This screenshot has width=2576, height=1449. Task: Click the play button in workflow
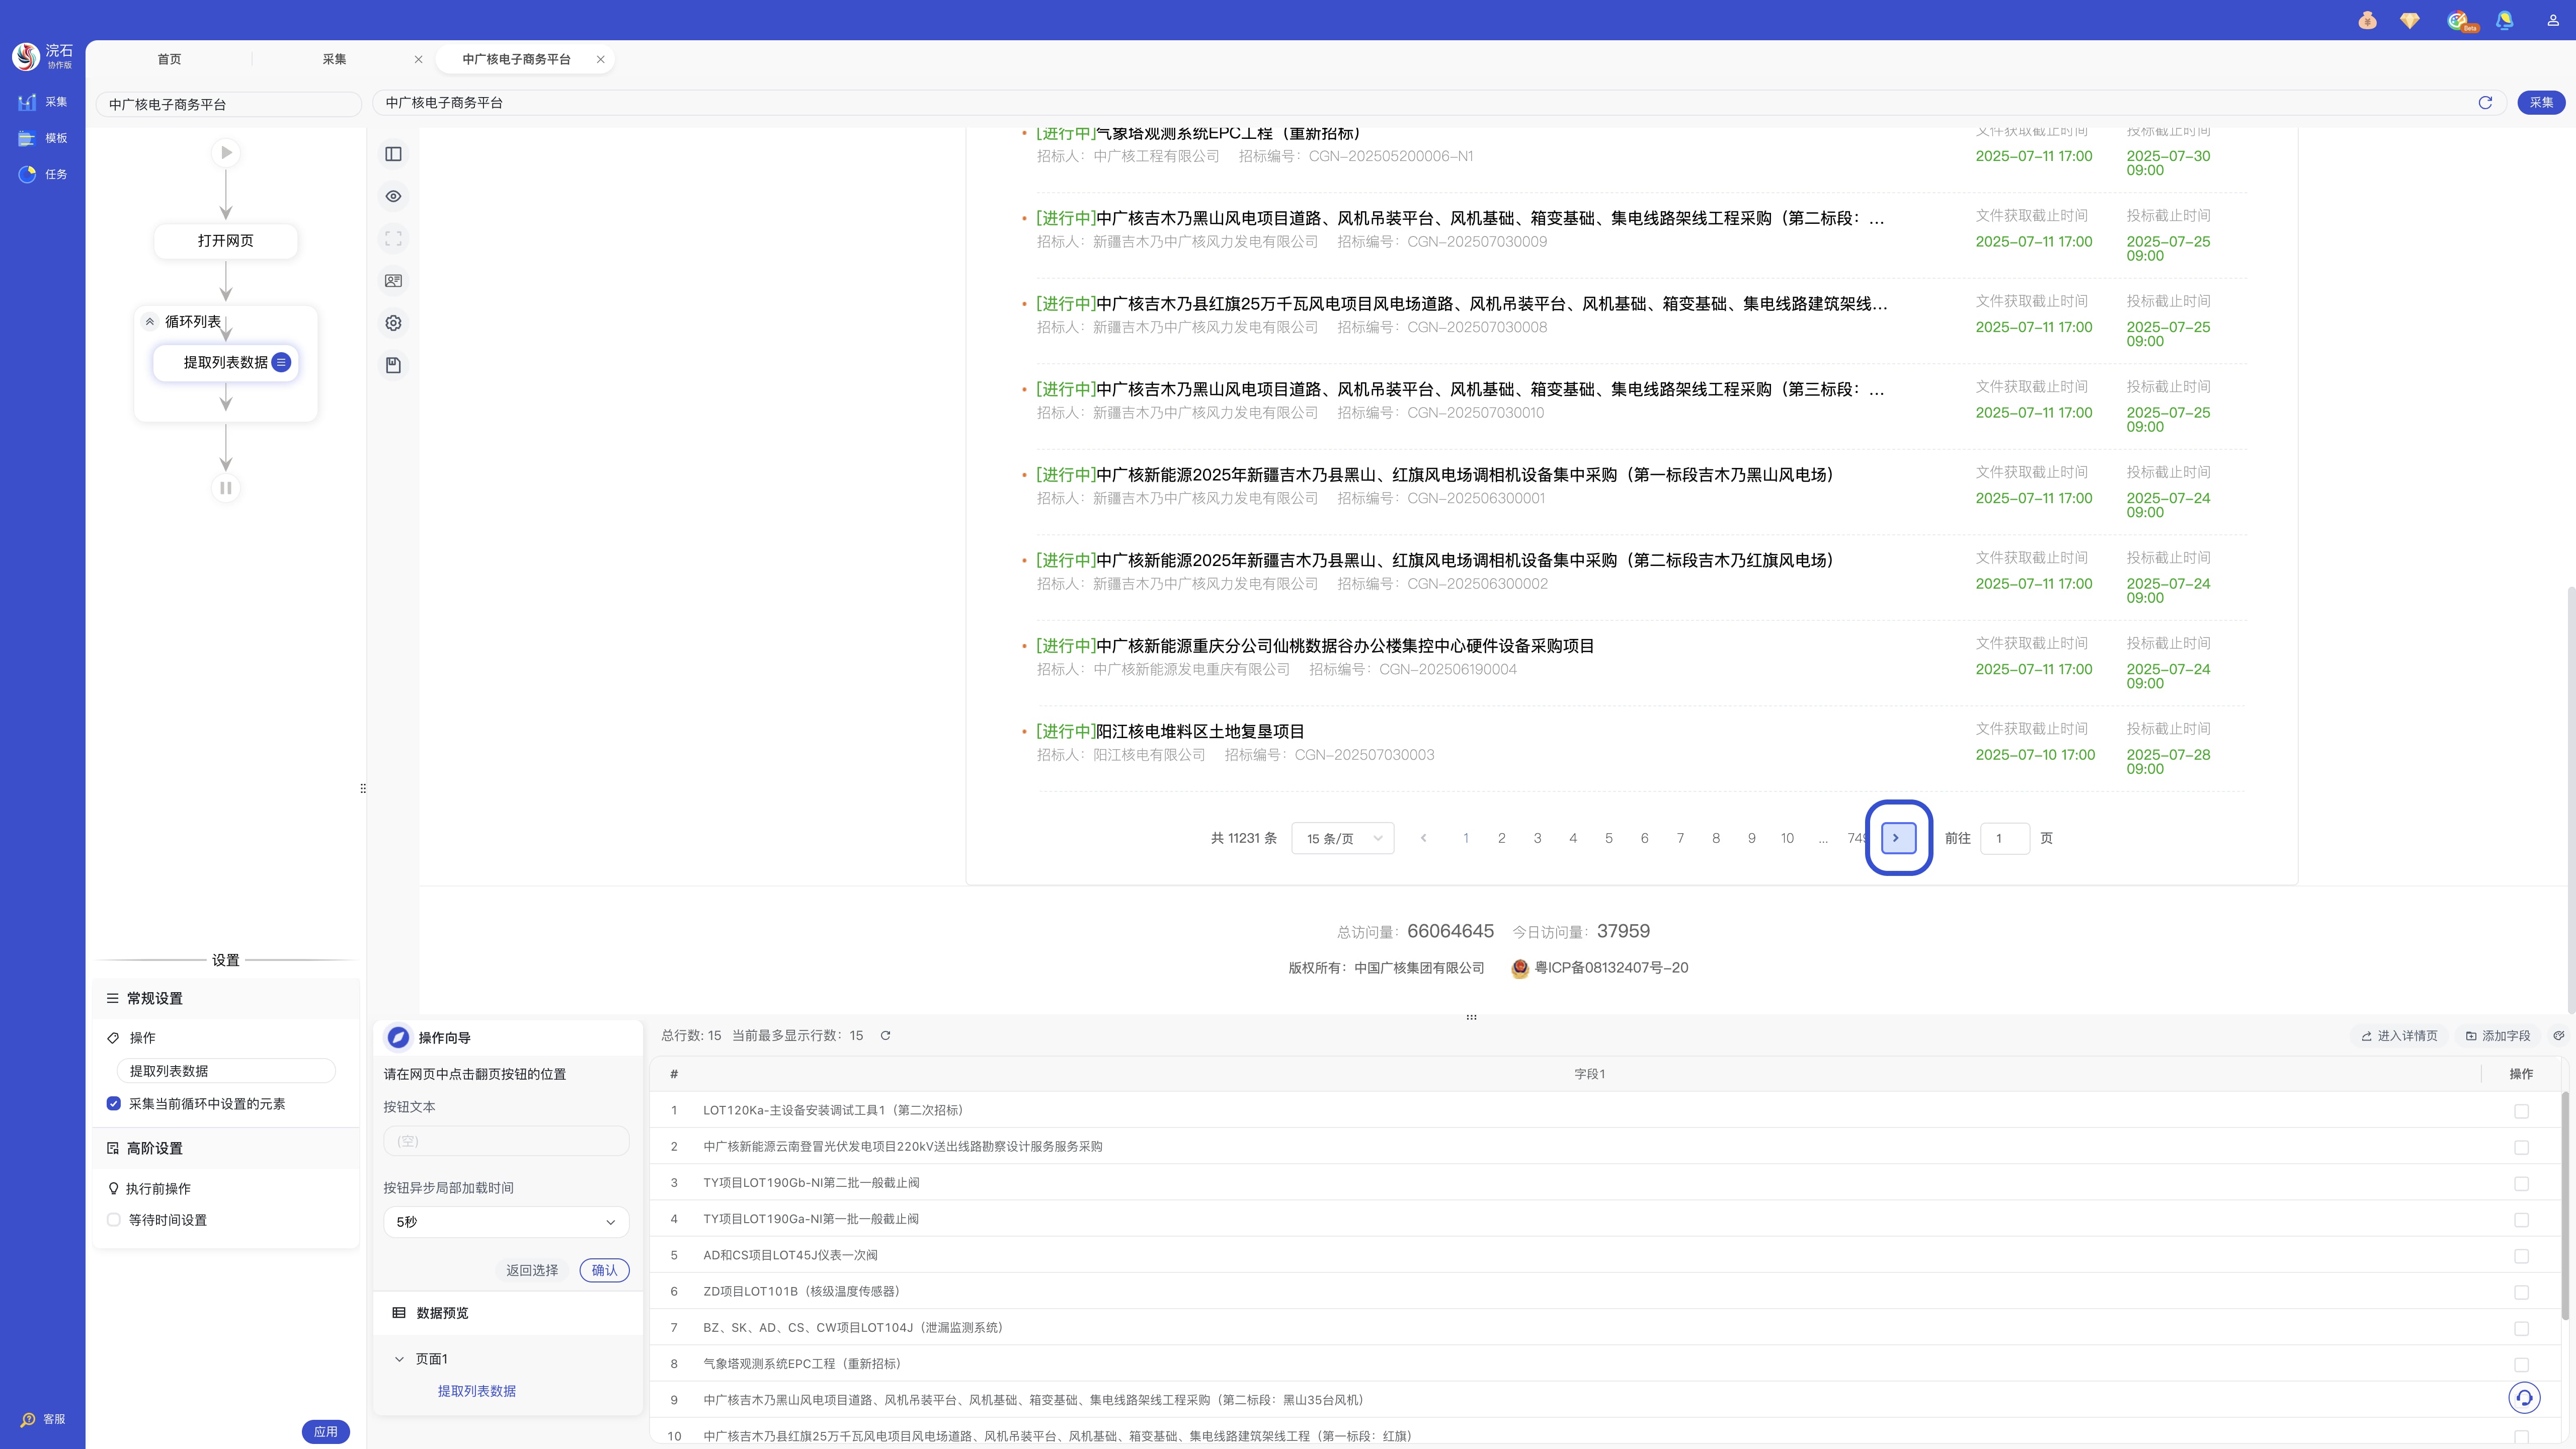click(x=226, y=153)
